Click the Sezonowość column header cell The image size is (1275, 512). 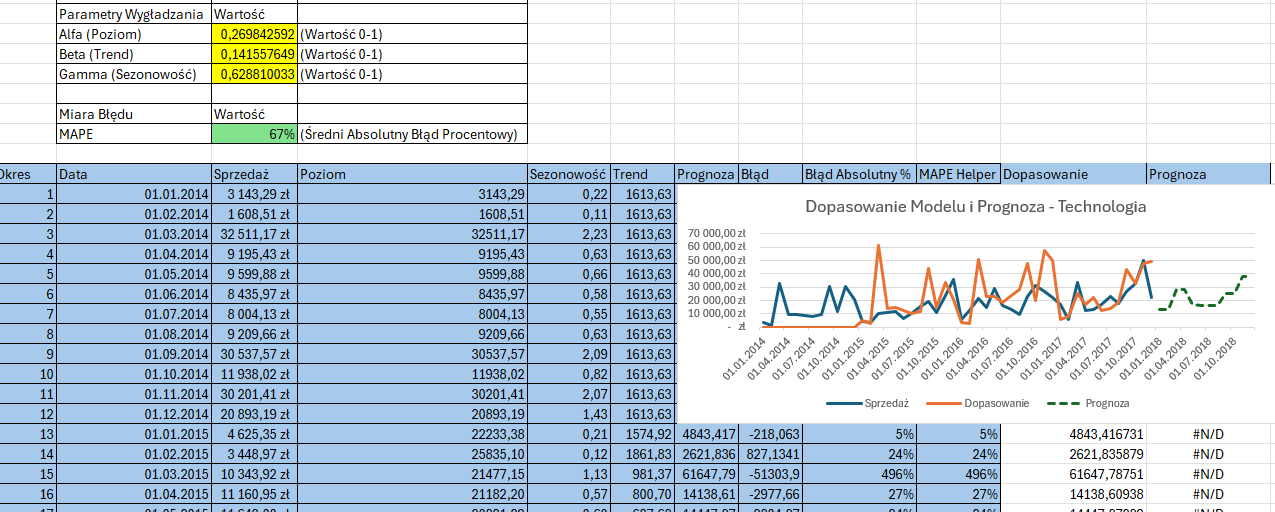point(569,174)
